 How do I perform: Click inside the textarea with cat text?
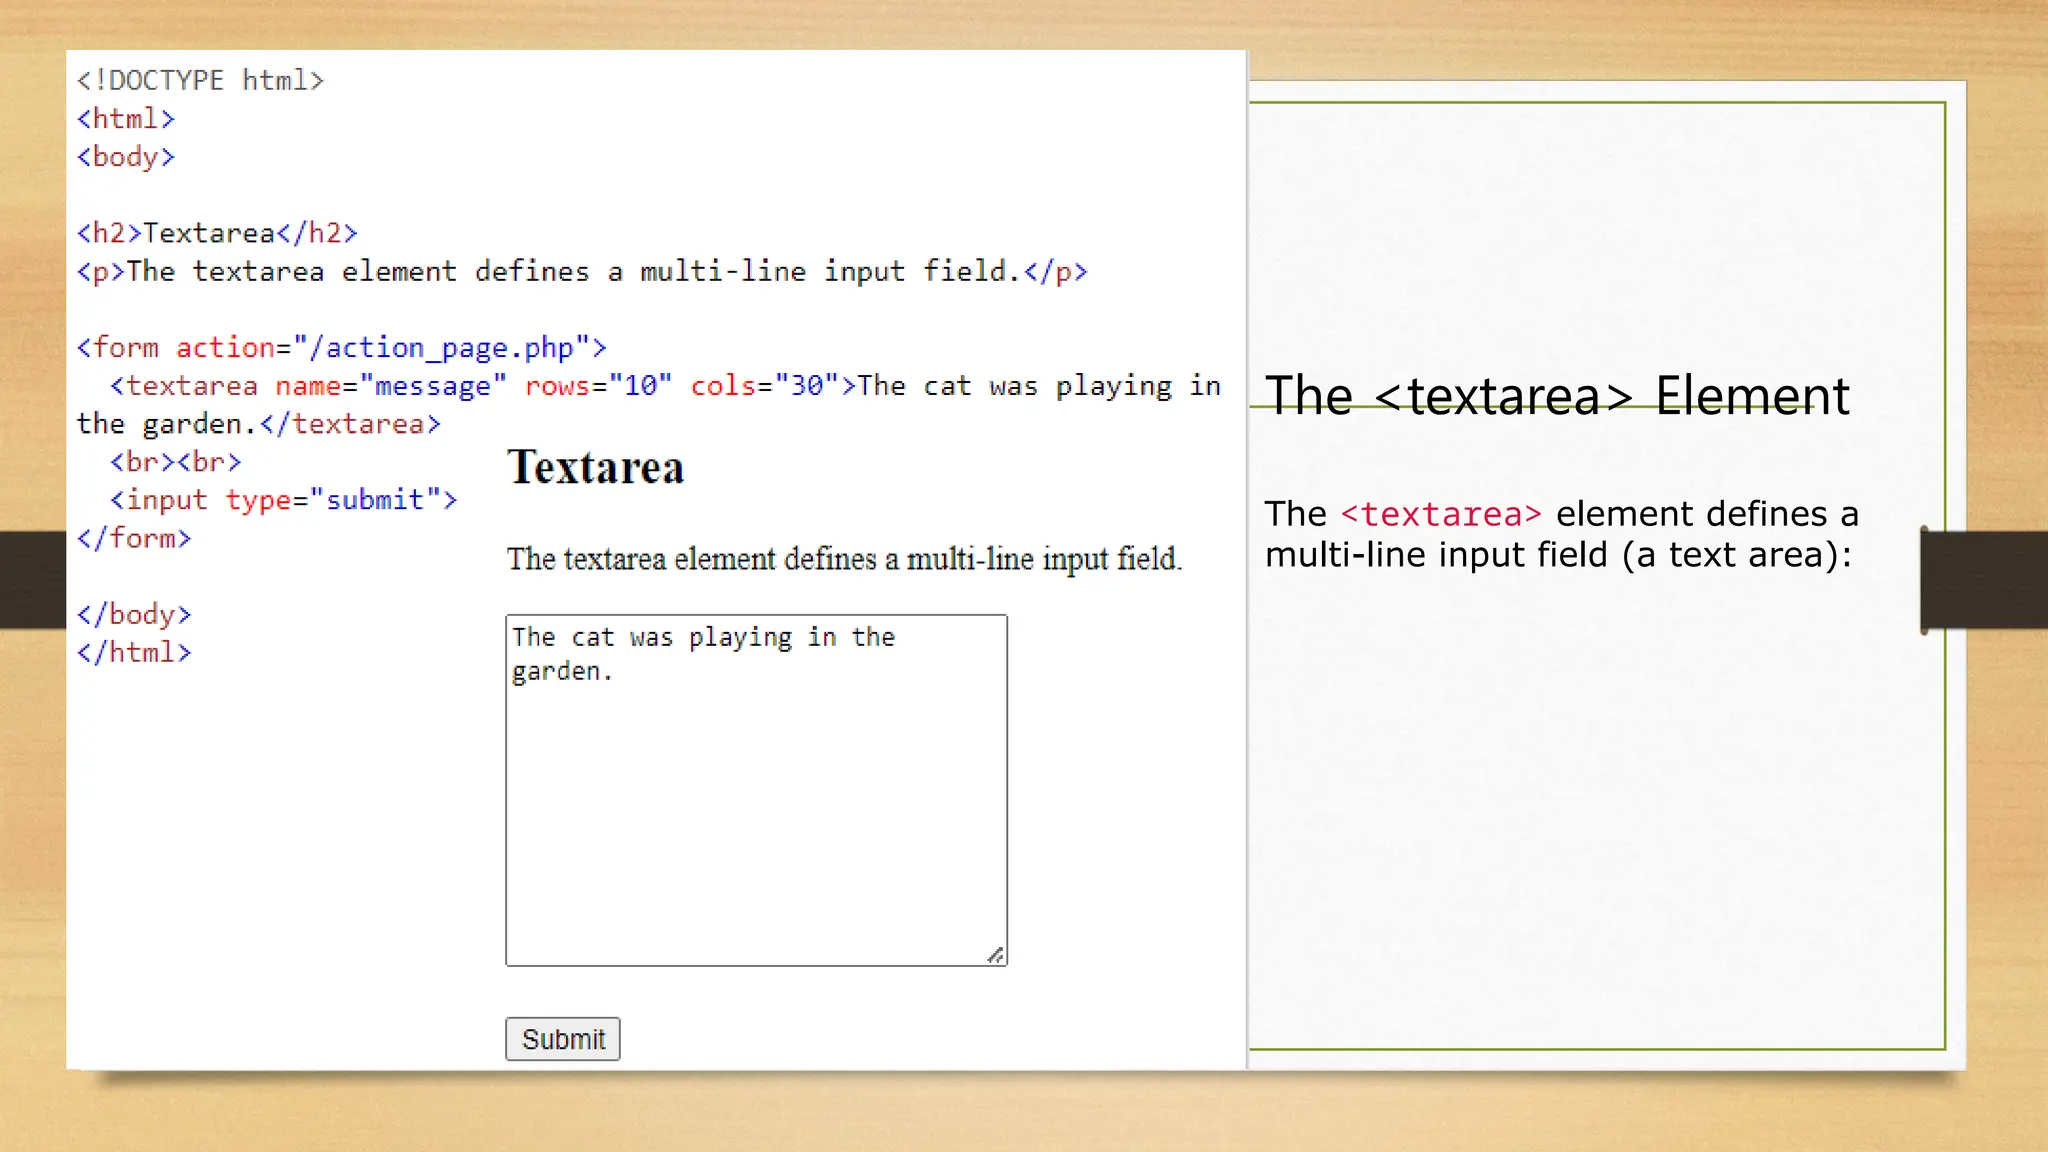point(756,790)
